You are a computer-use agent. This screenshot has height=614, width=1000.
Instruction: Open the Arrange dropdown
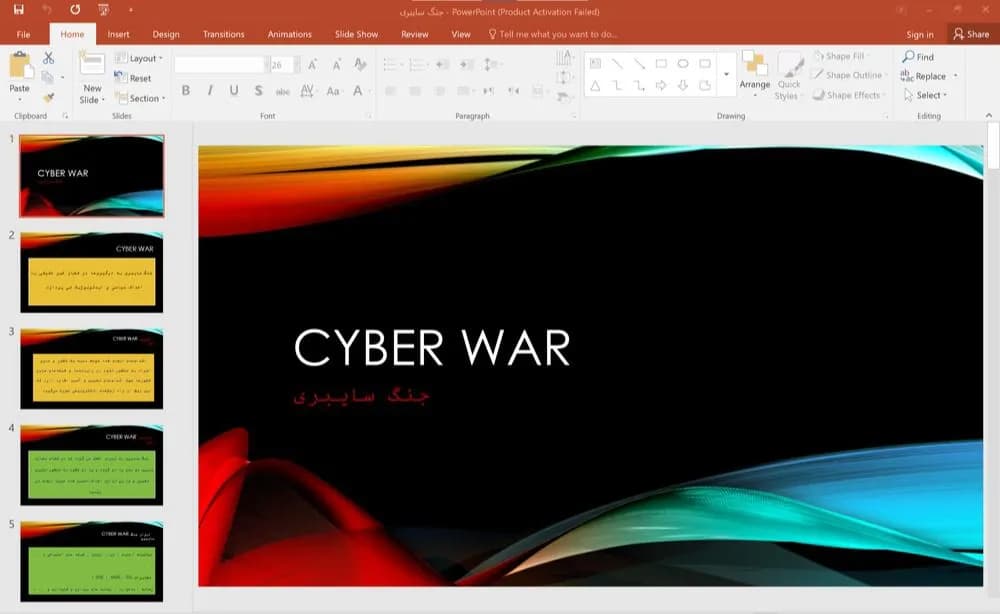tap(754, 75)
